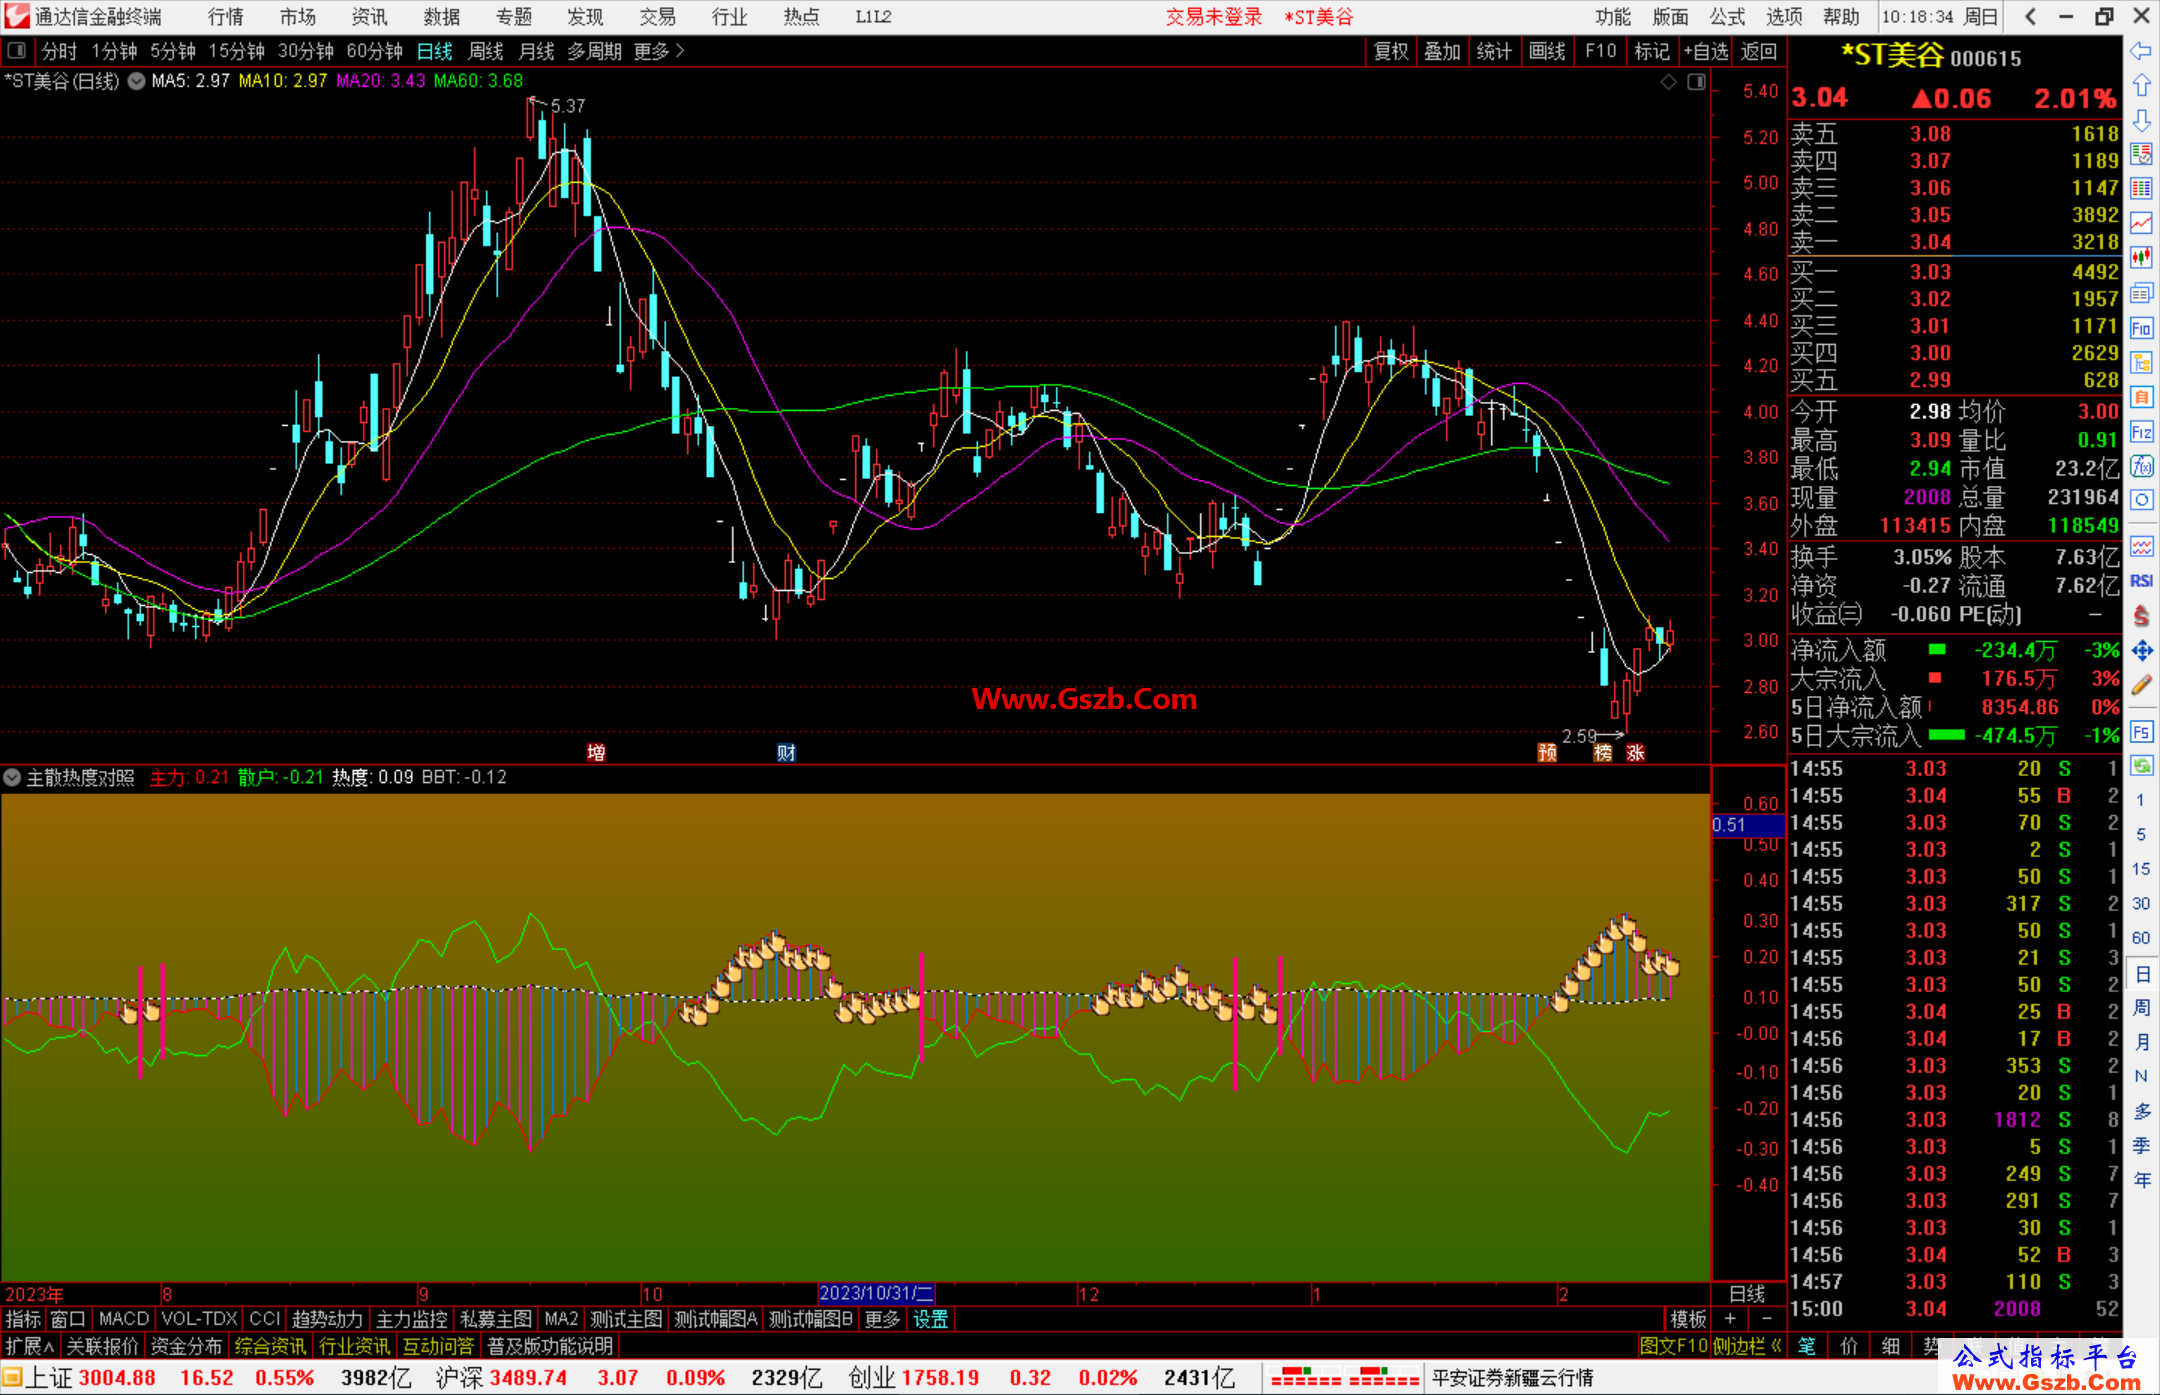Click the 叠加 overlay button
This screenshot has height=1395, width=2160.
1443,51
